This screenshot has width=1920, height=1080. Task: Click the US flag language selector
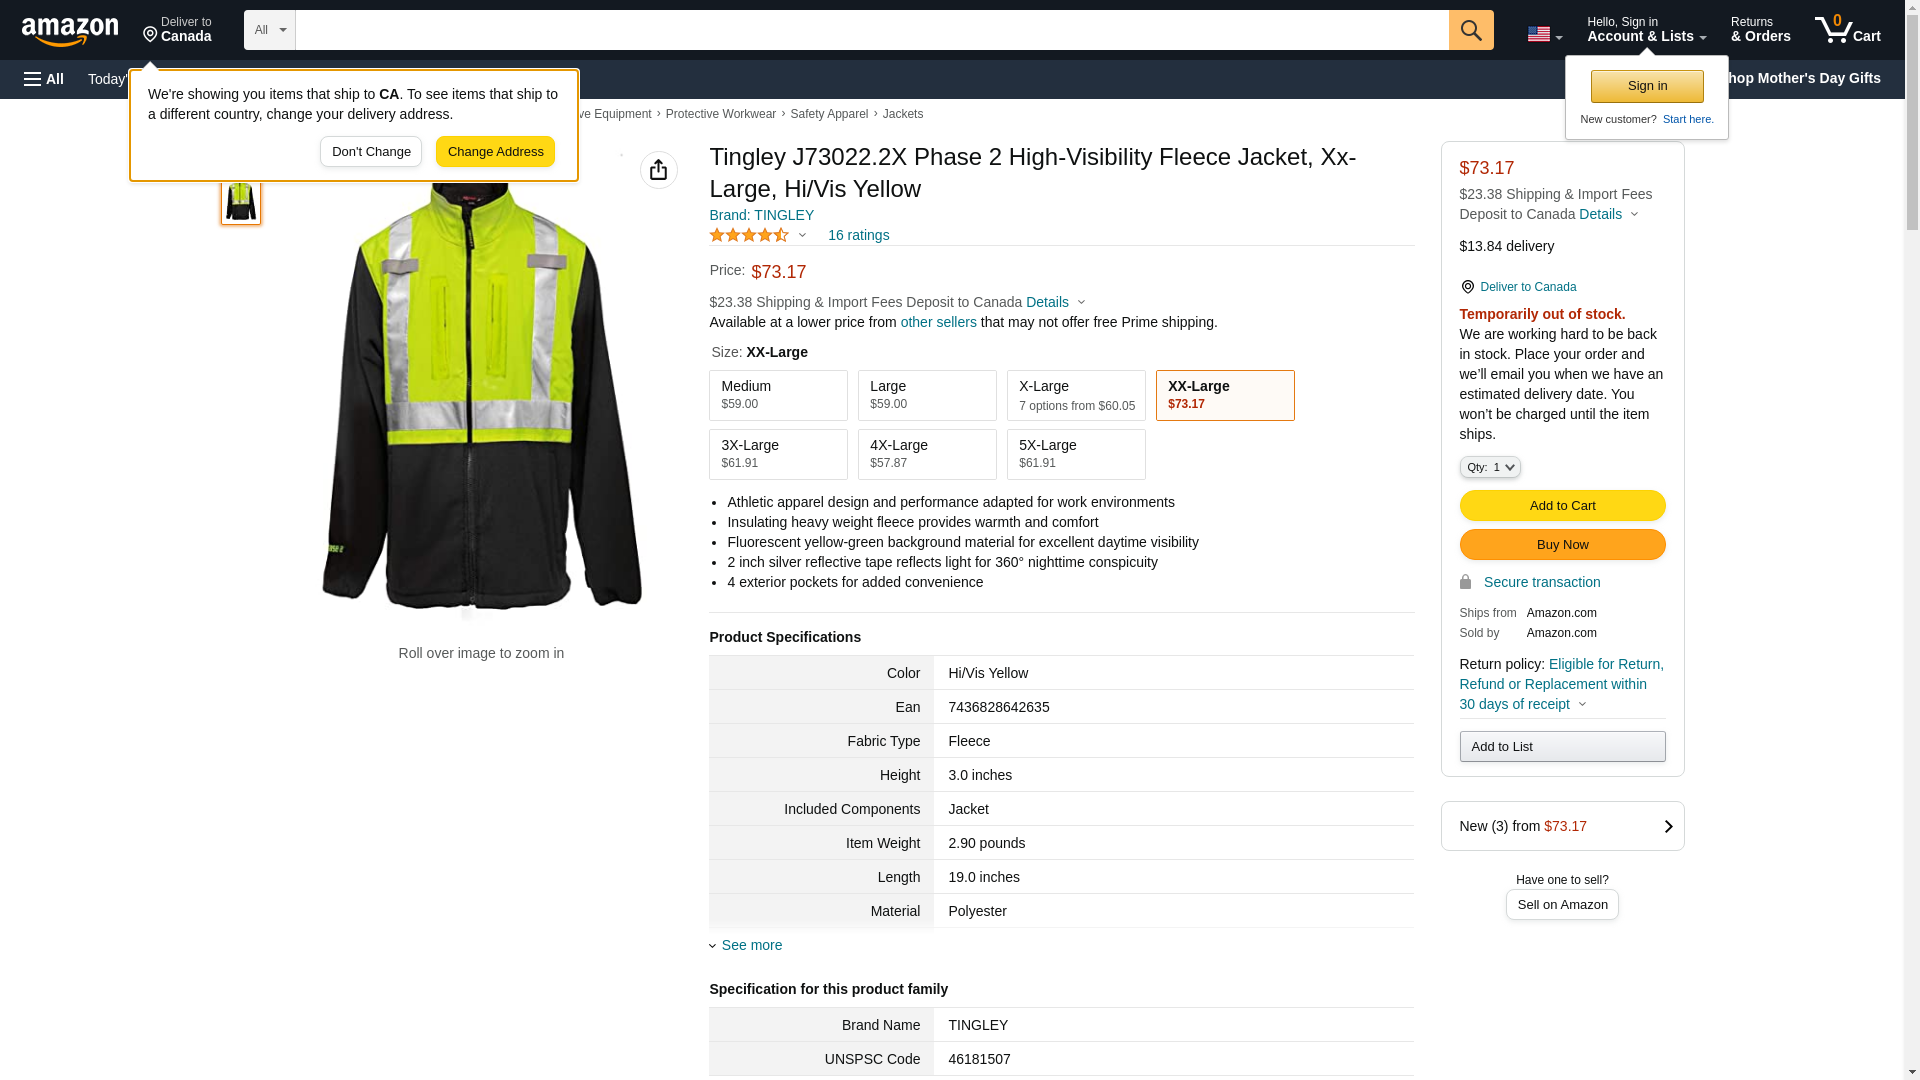pyautogui.click(x=1543, y=34)
